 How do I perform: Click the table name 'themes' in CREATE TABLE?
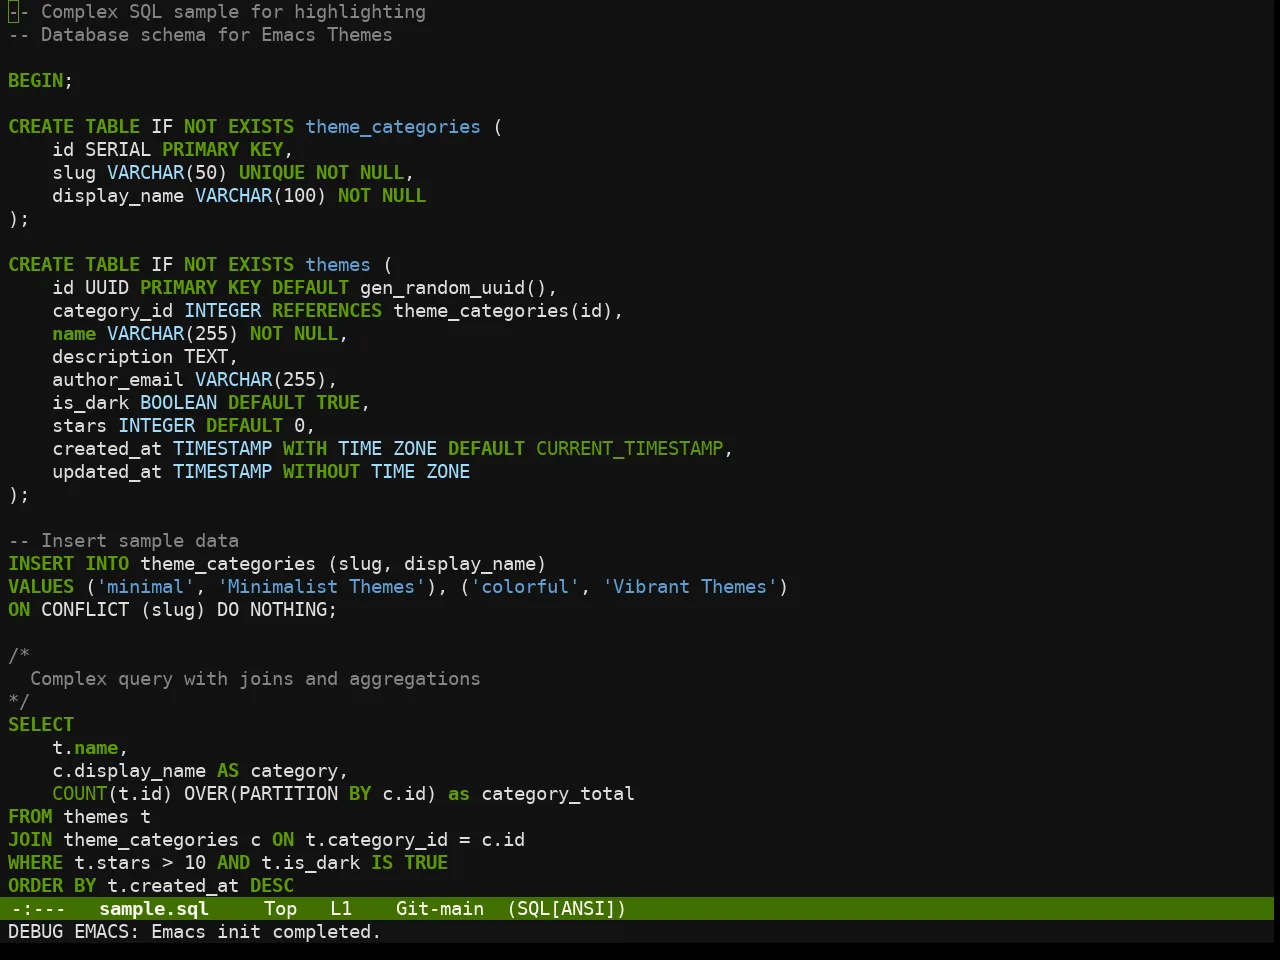coord(338,265)
